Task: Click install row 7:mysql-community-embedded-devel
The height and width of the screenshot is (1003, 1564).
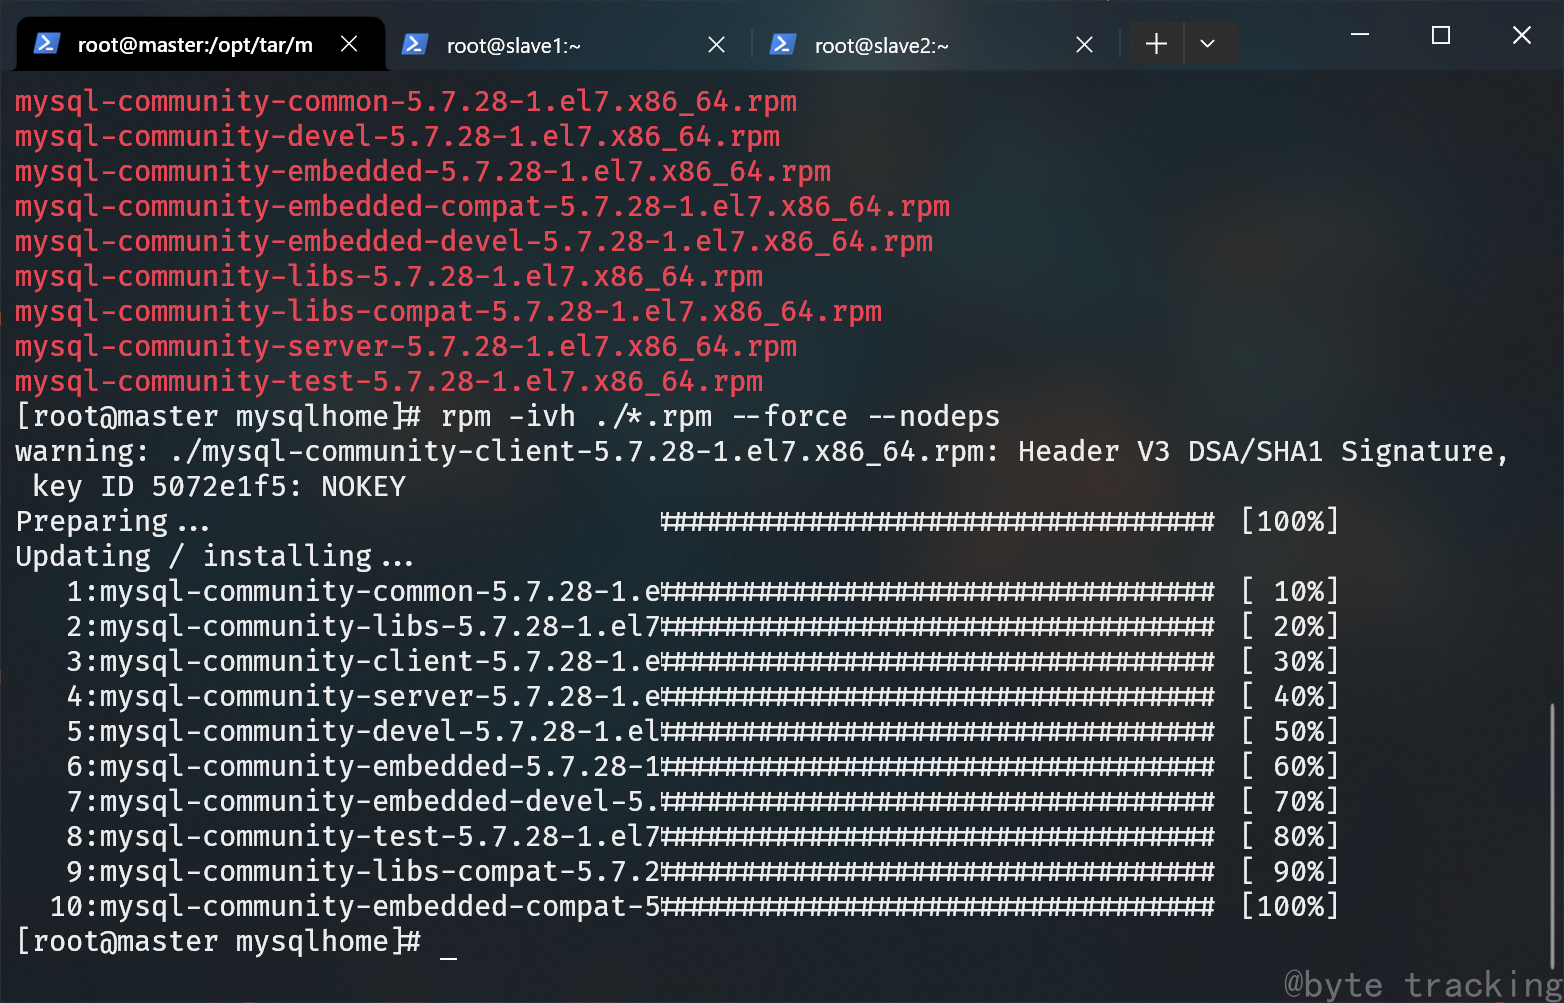Action: point(702,802)
